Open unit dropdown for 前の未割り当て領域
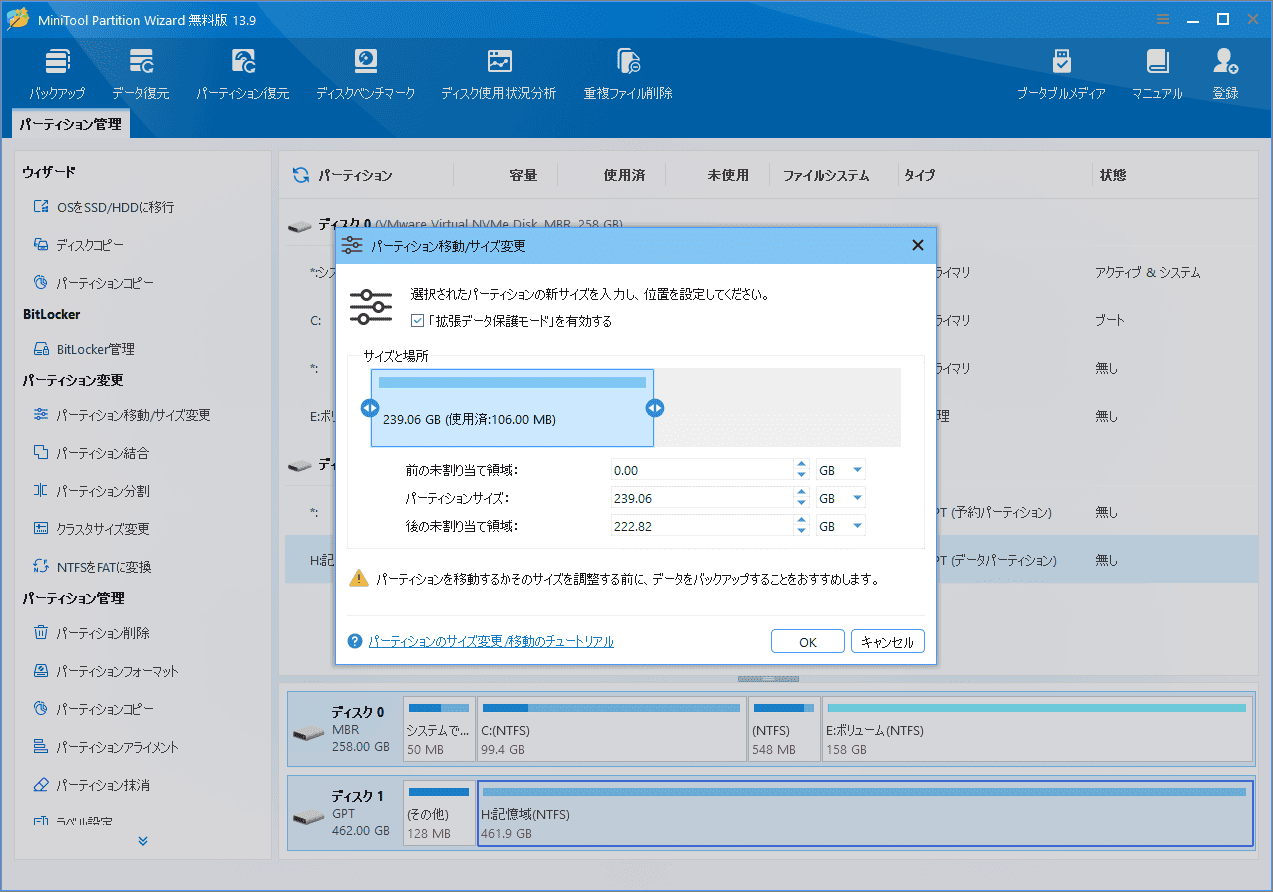The width and height of the screenshot is (1273, 892). point(858,470)
